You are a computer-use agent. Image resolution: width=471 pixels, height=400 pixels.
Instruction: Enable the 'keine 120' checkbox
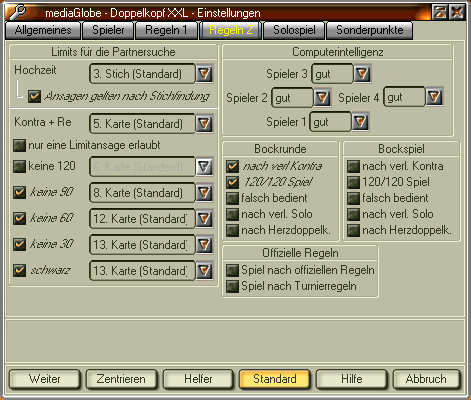pyautogui.click(x=19, y=166)
